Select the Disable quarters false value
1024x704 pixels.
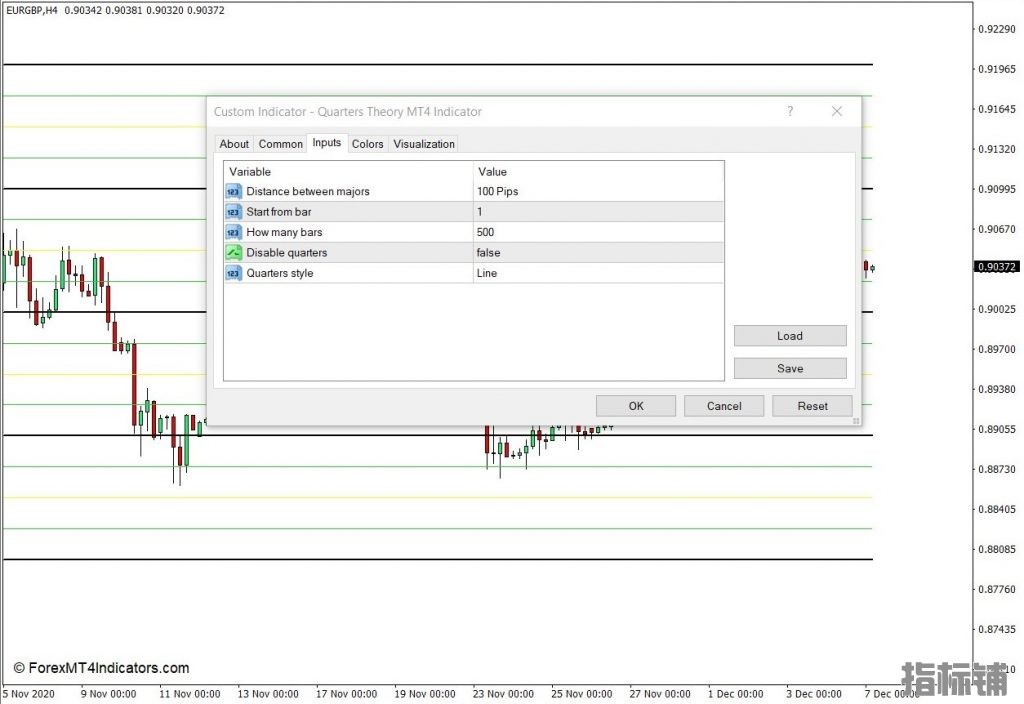click(598, 253)
